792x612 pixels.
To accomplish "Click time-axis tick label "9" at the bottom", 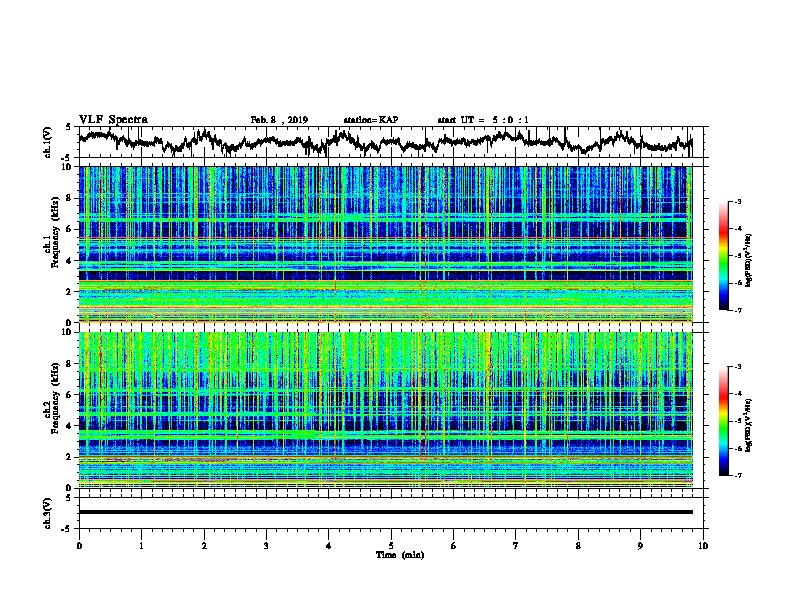I will pos(640,546).
